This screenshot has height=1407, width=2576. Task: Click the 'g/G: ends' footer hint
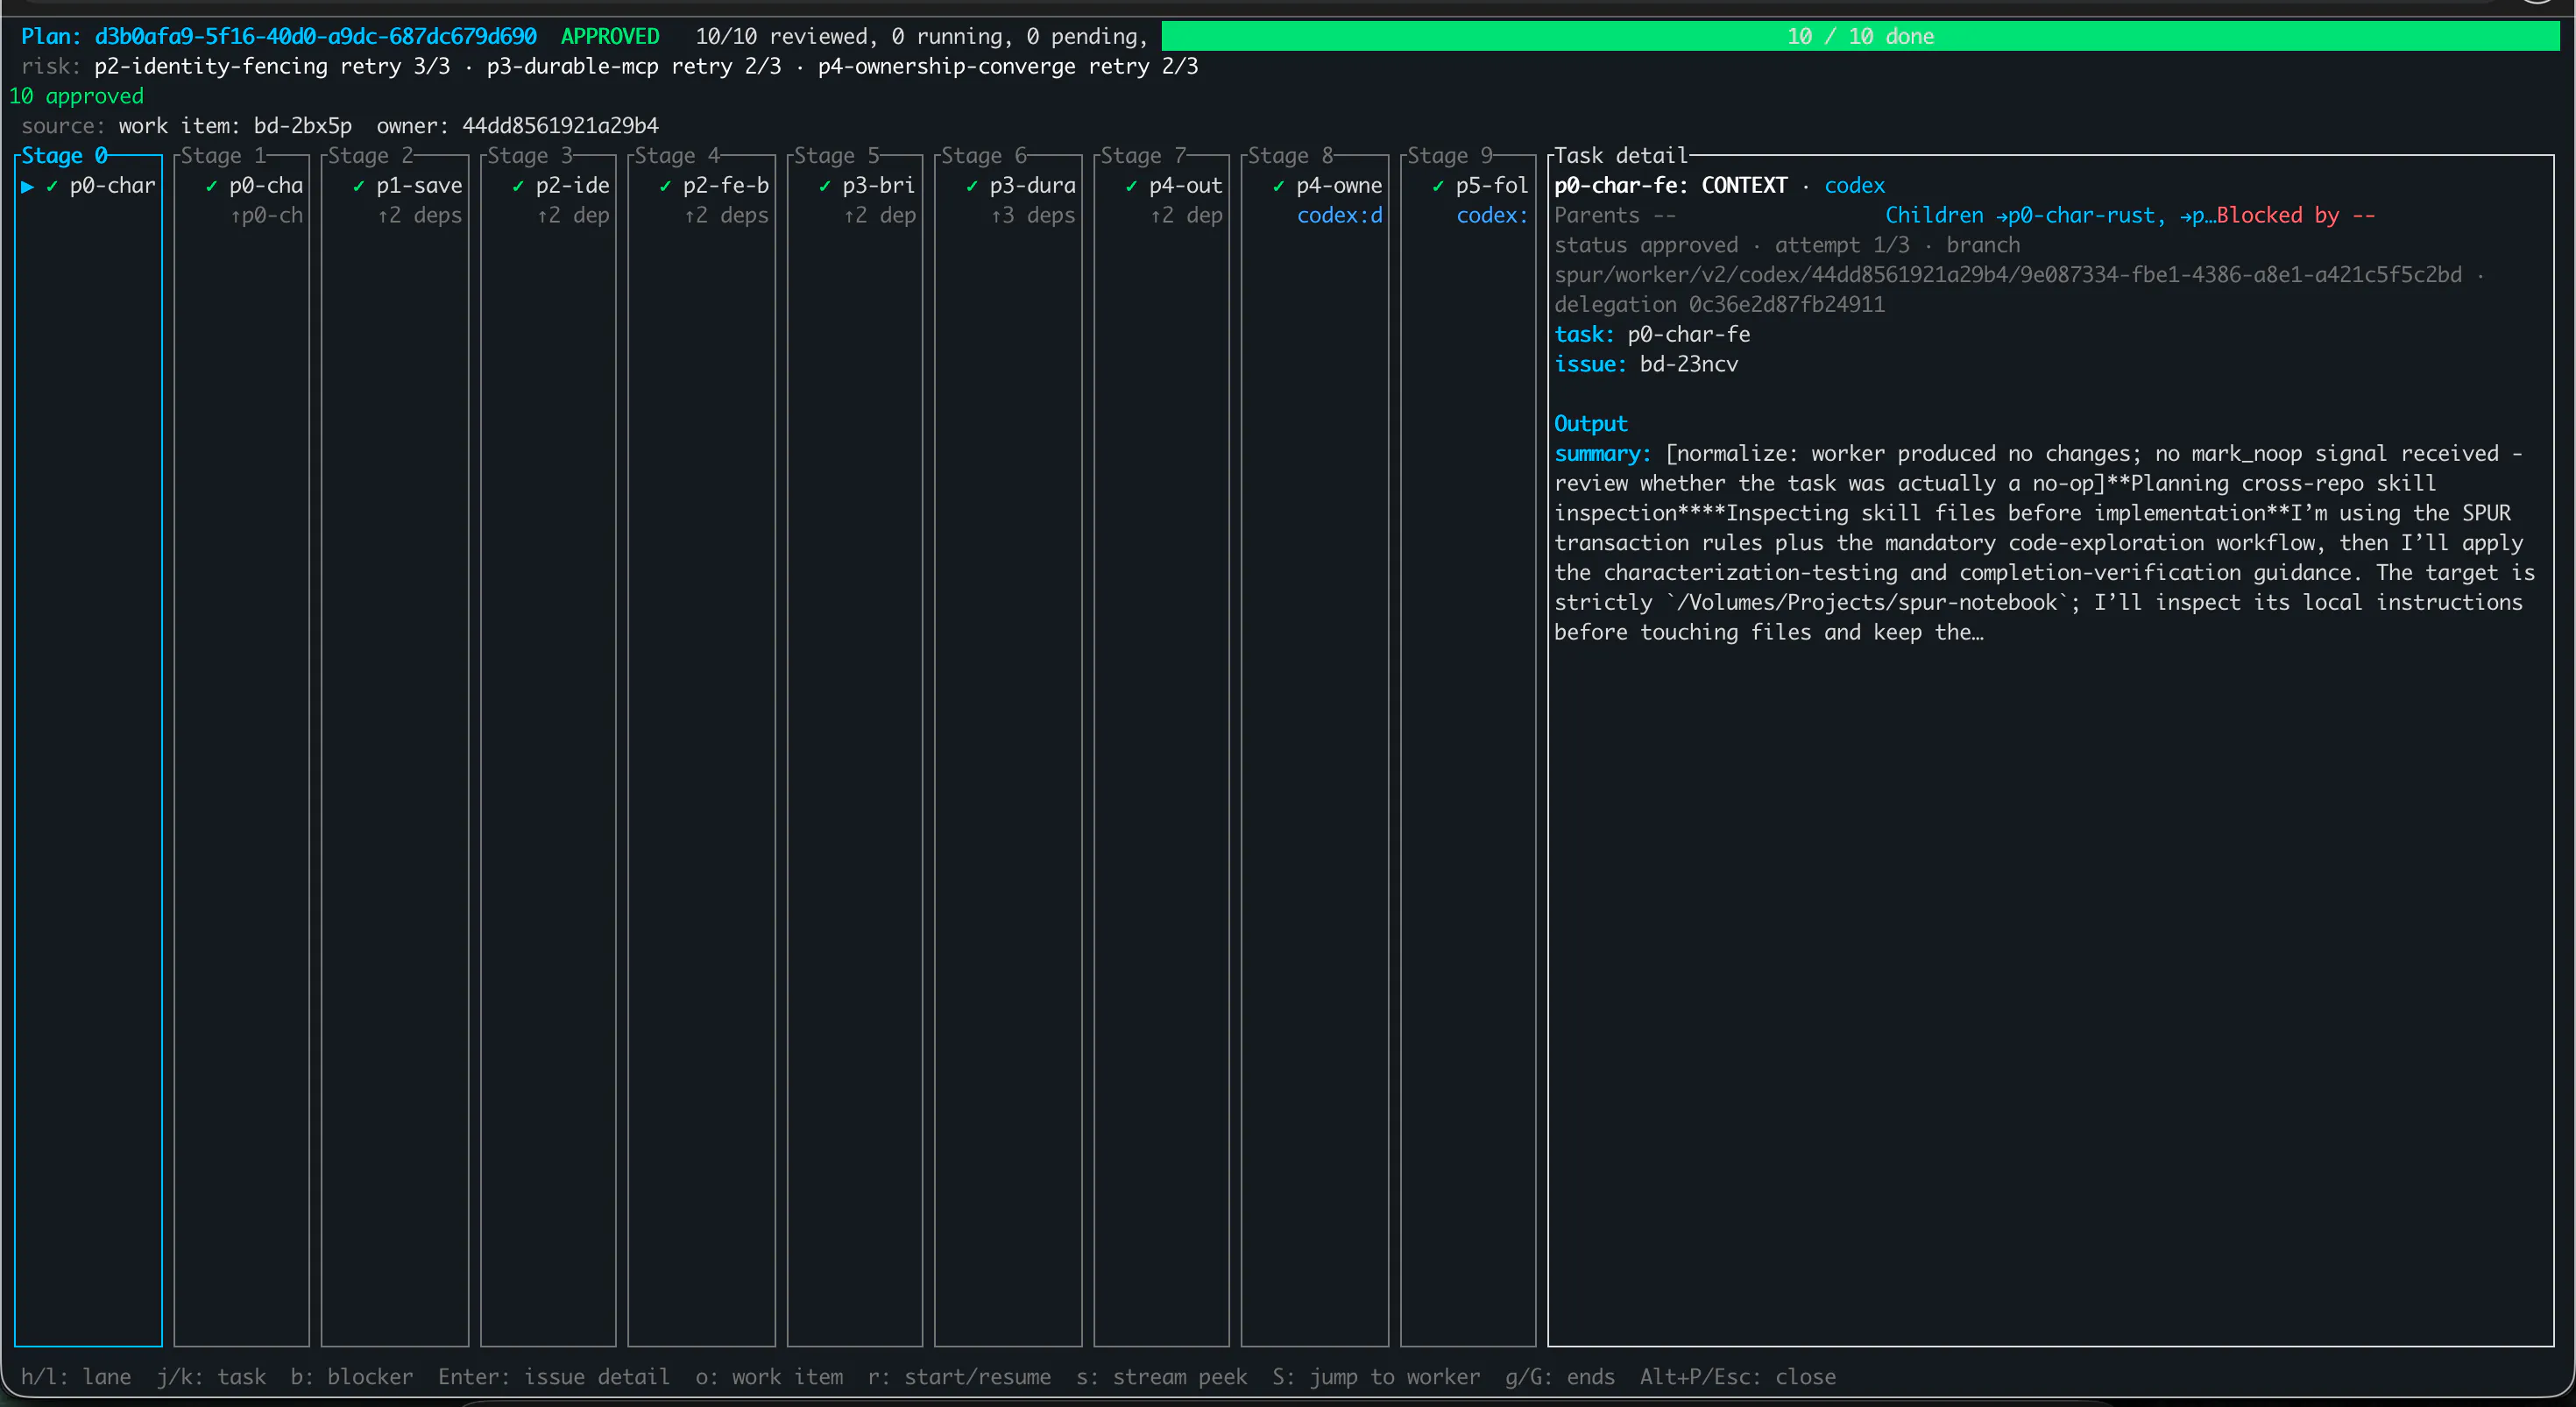pos(1560,1377)
